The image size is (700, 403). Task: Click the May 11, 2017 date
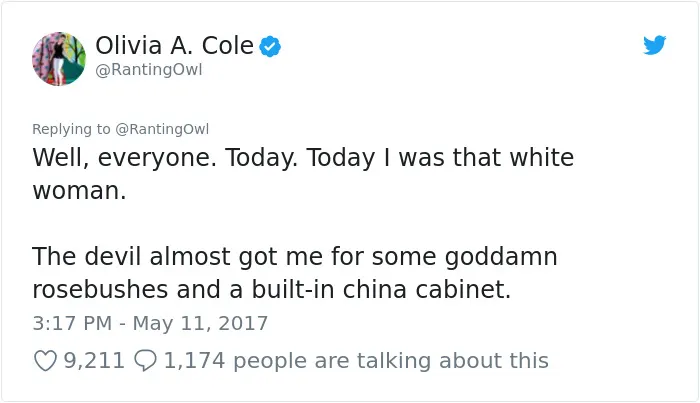click(x=200, y=323)
